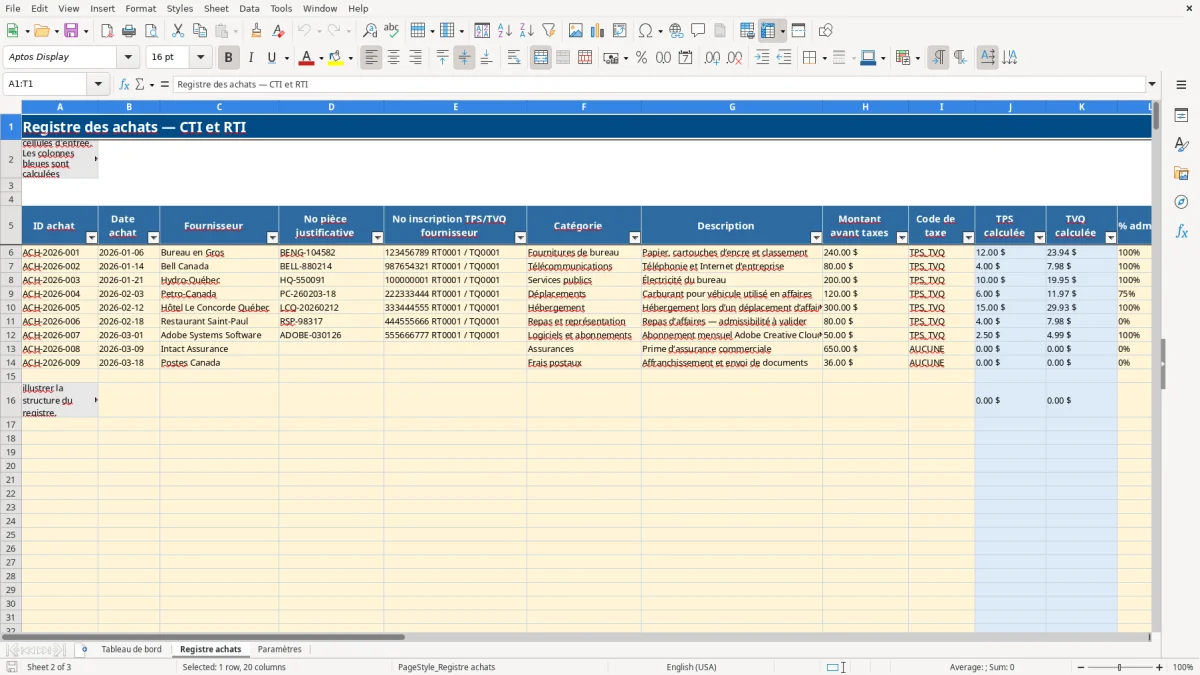Toggle Center Vertically alignment

click(464, 58)
